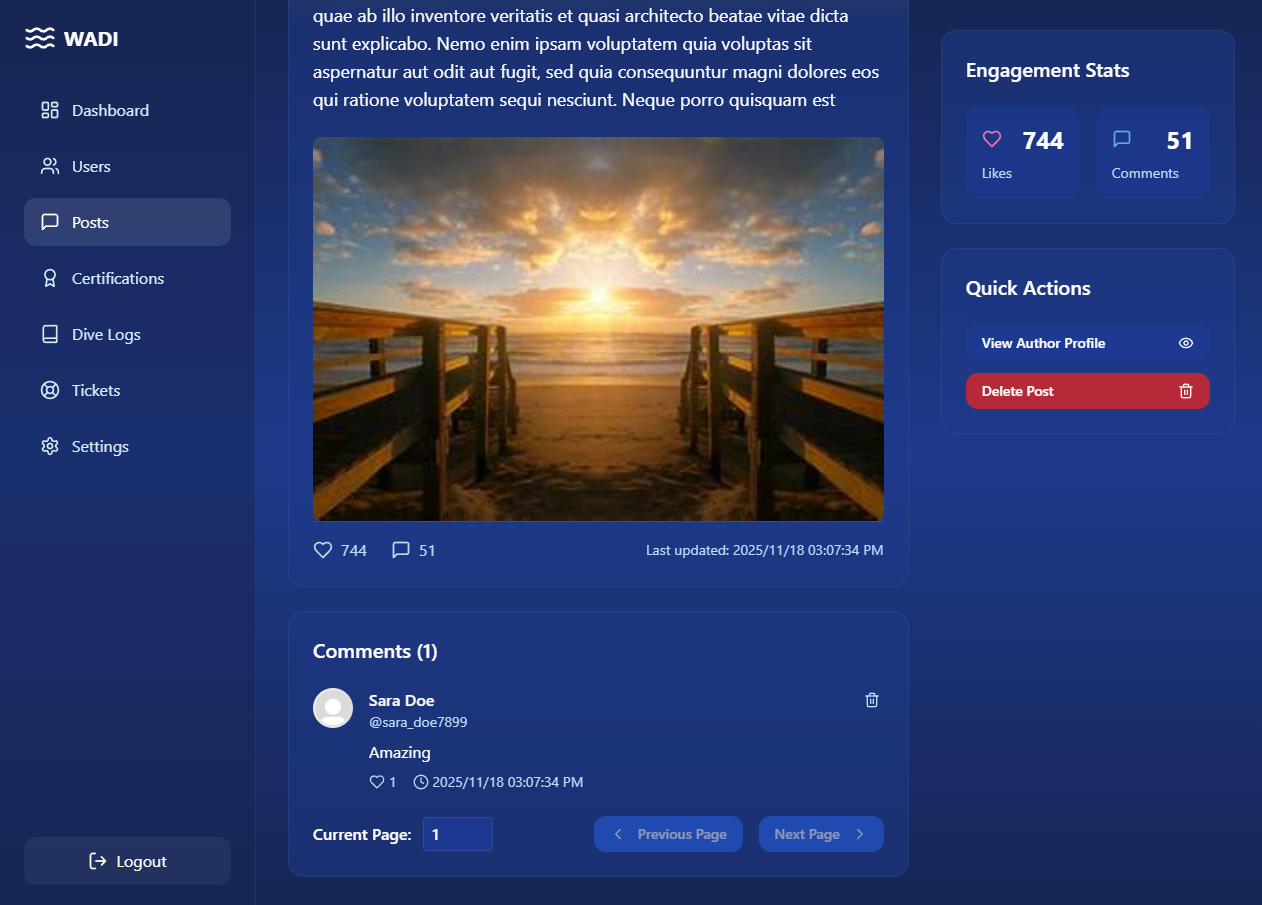Open the Settings page
The width and height of the screenshot is (1262, 905).
[100, 446]
